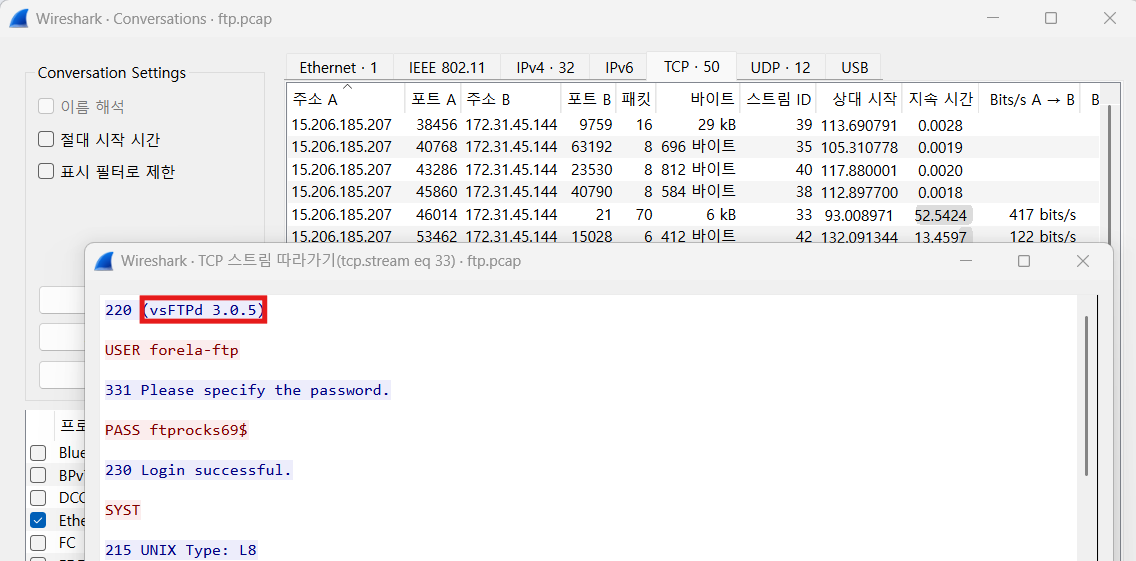
Task: Click the 220 (vsFTPd 3.0.5) banner line
Action: 186,310
